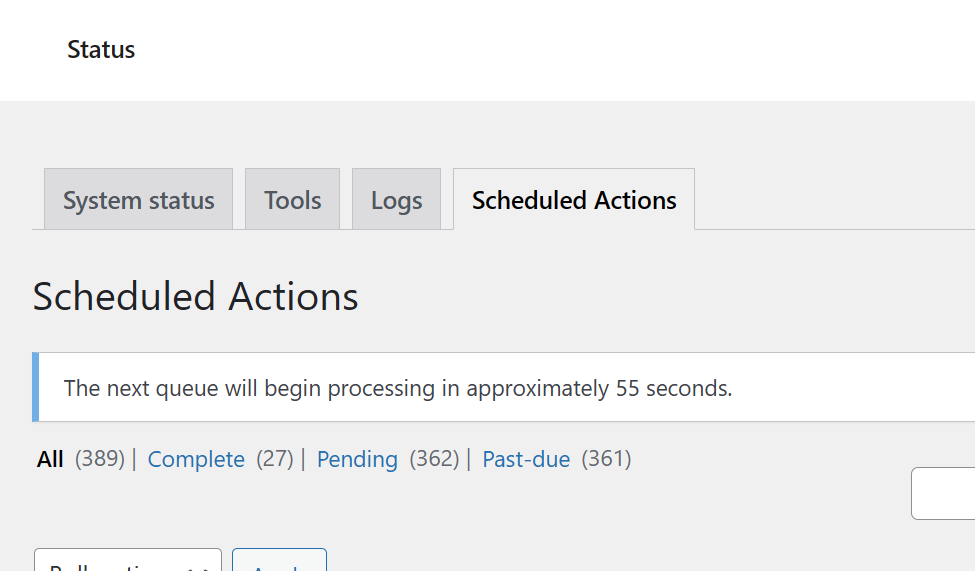The image size is (975, 571).
Task: Expand the Bulk actions dropdown
Action: point(127,560)
